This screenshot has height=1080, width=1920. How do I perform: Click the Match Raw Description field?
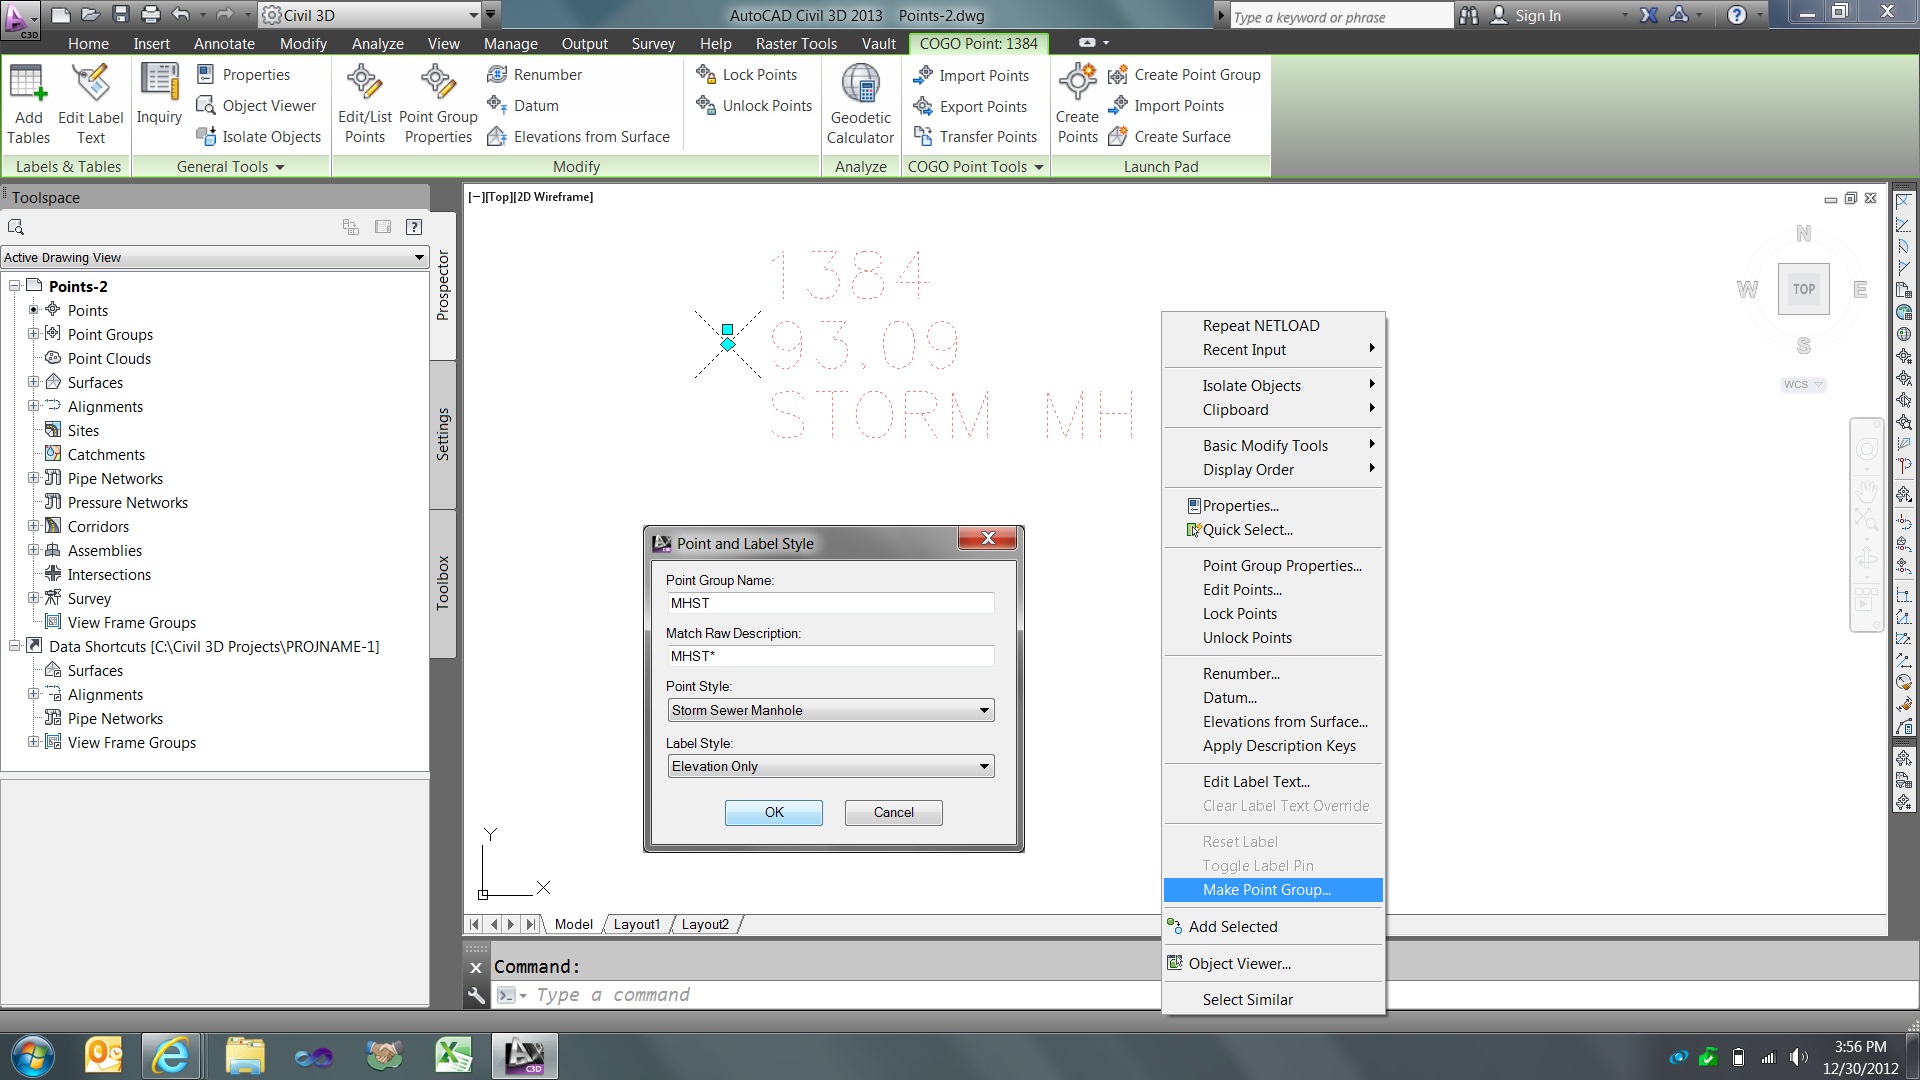point(830,656)
